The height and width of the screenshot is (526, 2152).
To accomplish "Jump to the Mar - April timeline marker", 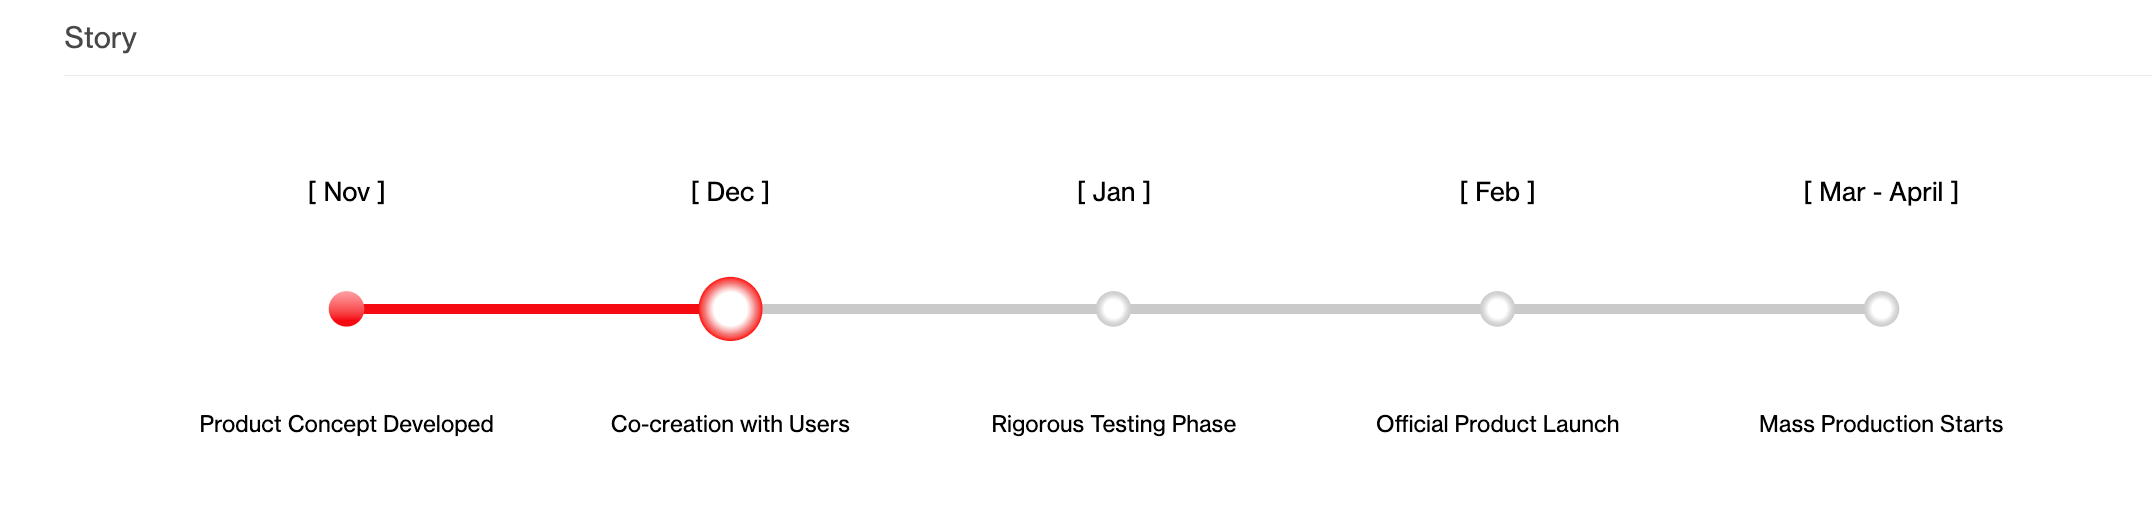I will (1881, 309).
